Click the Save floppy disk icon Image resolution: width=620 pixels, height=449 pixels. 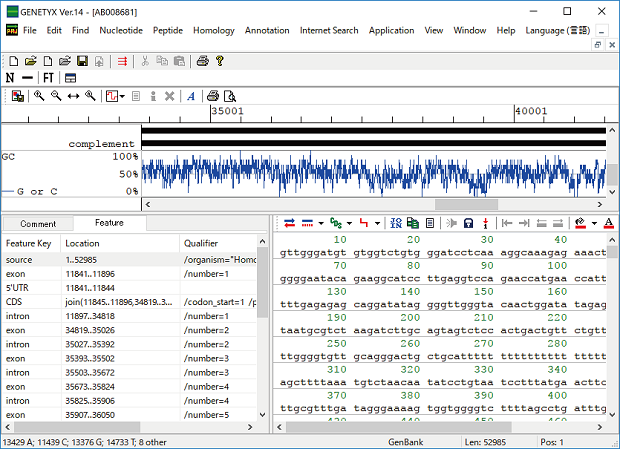pos(82,61)
